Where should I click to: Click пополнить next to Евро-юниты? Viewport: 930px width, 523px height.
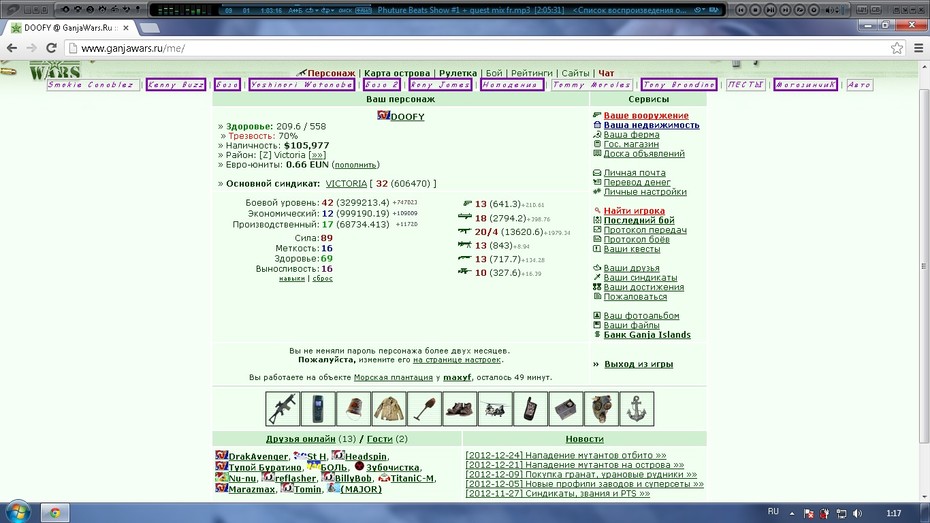355,165
